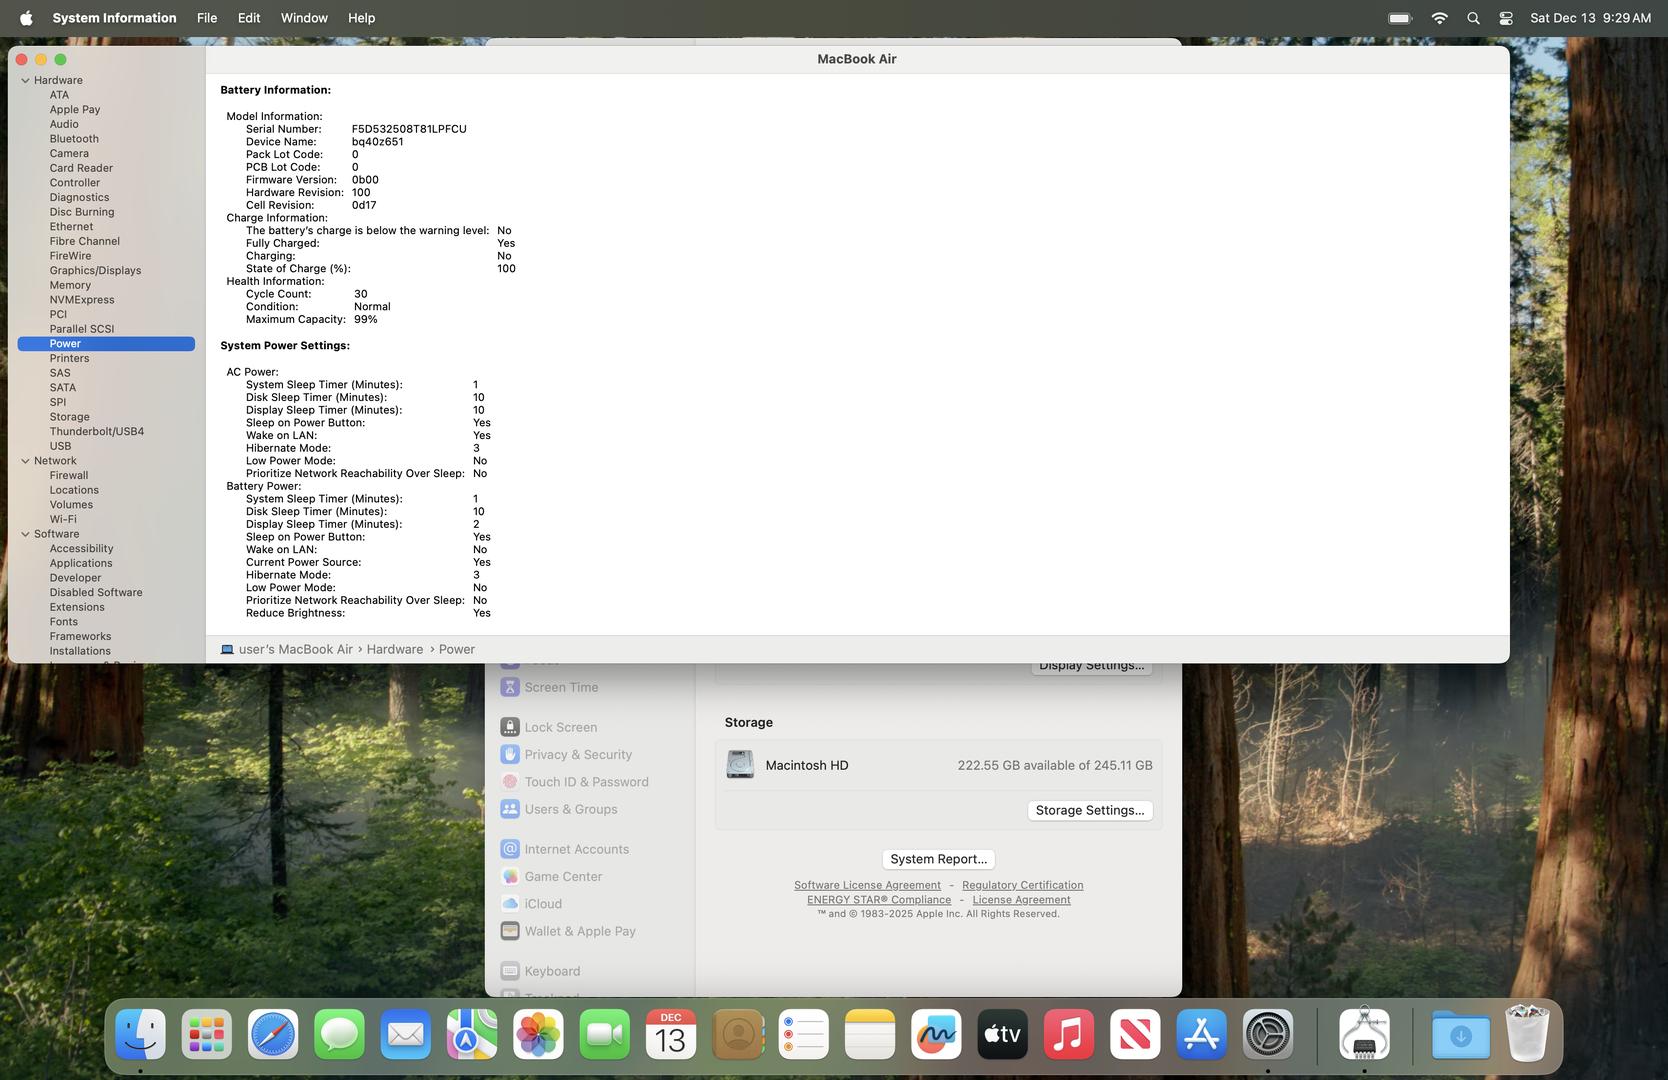
Task: Open the File menu
Action: point(207,18)
